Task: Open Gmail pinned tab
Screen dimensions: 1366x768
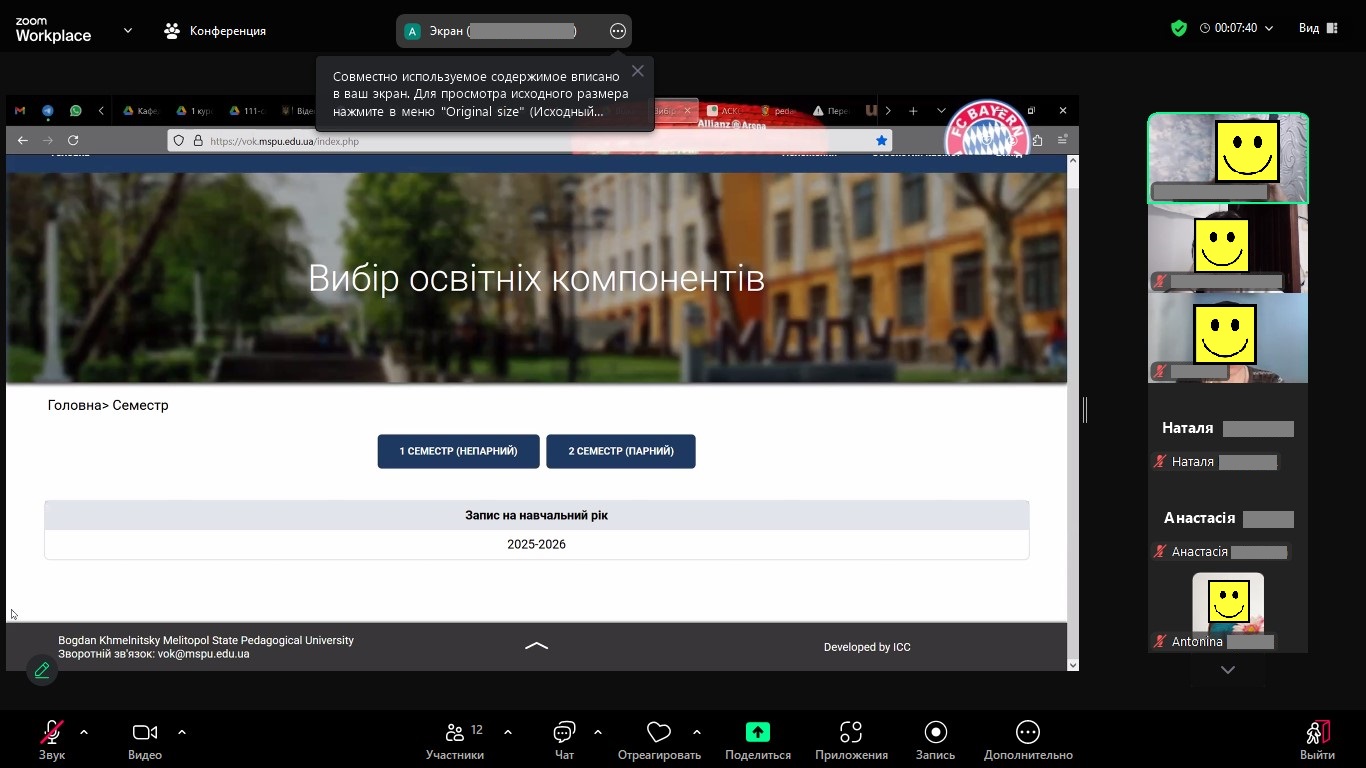Action: [21, 111]
